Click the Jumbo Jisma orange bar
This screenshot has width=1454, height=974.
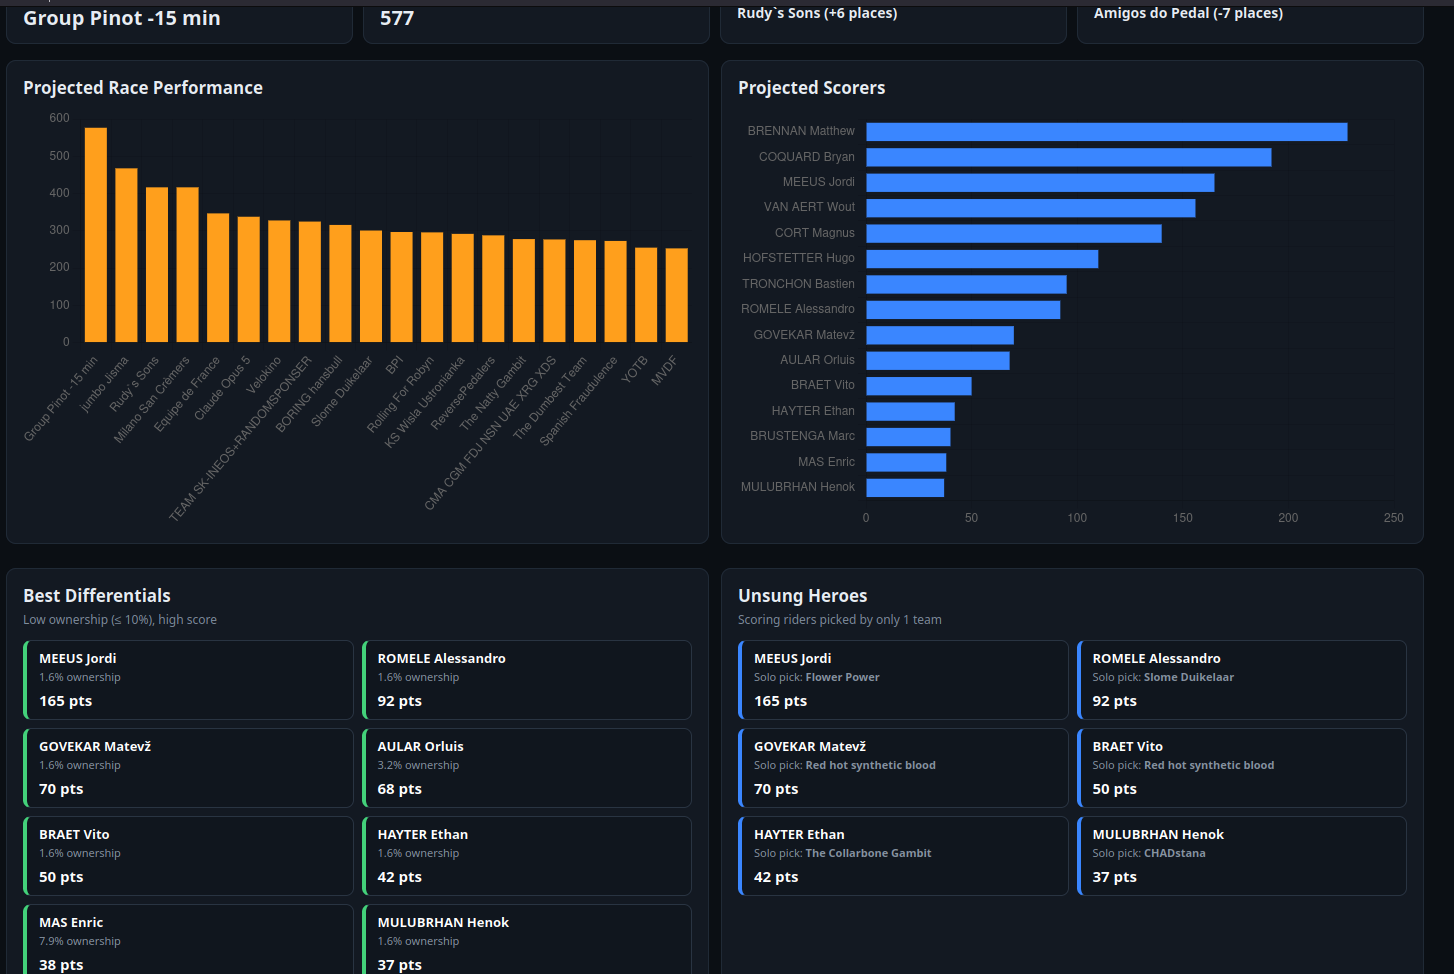[126, 255]
